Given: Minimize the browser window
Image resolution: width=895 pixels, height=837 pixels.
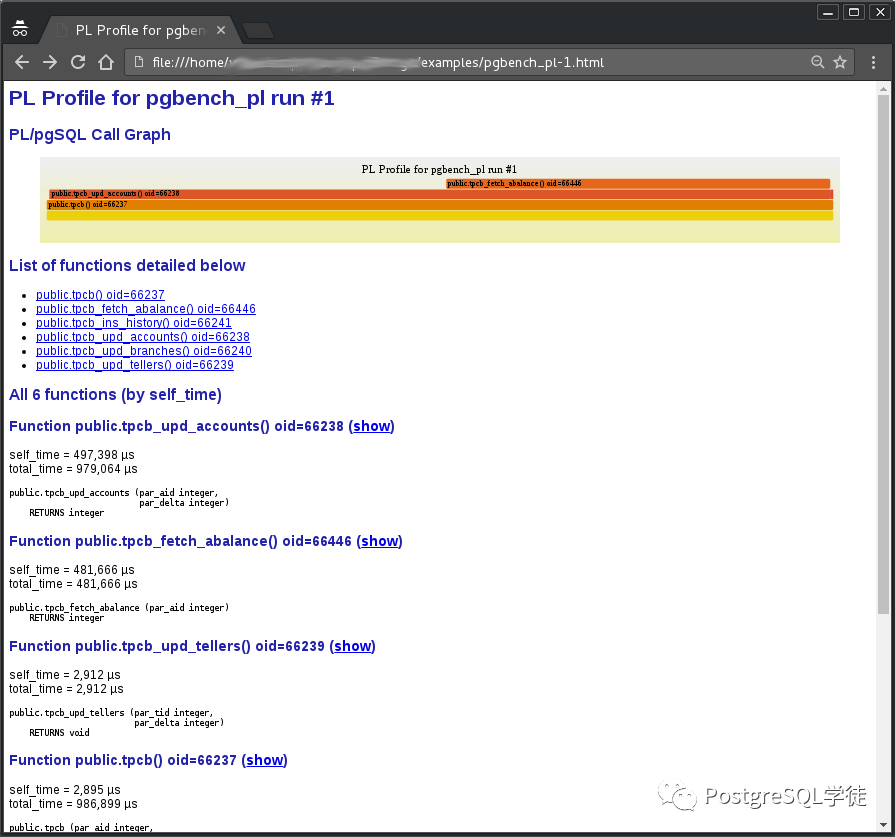Looking at the screenshot, I should [828, 12].
